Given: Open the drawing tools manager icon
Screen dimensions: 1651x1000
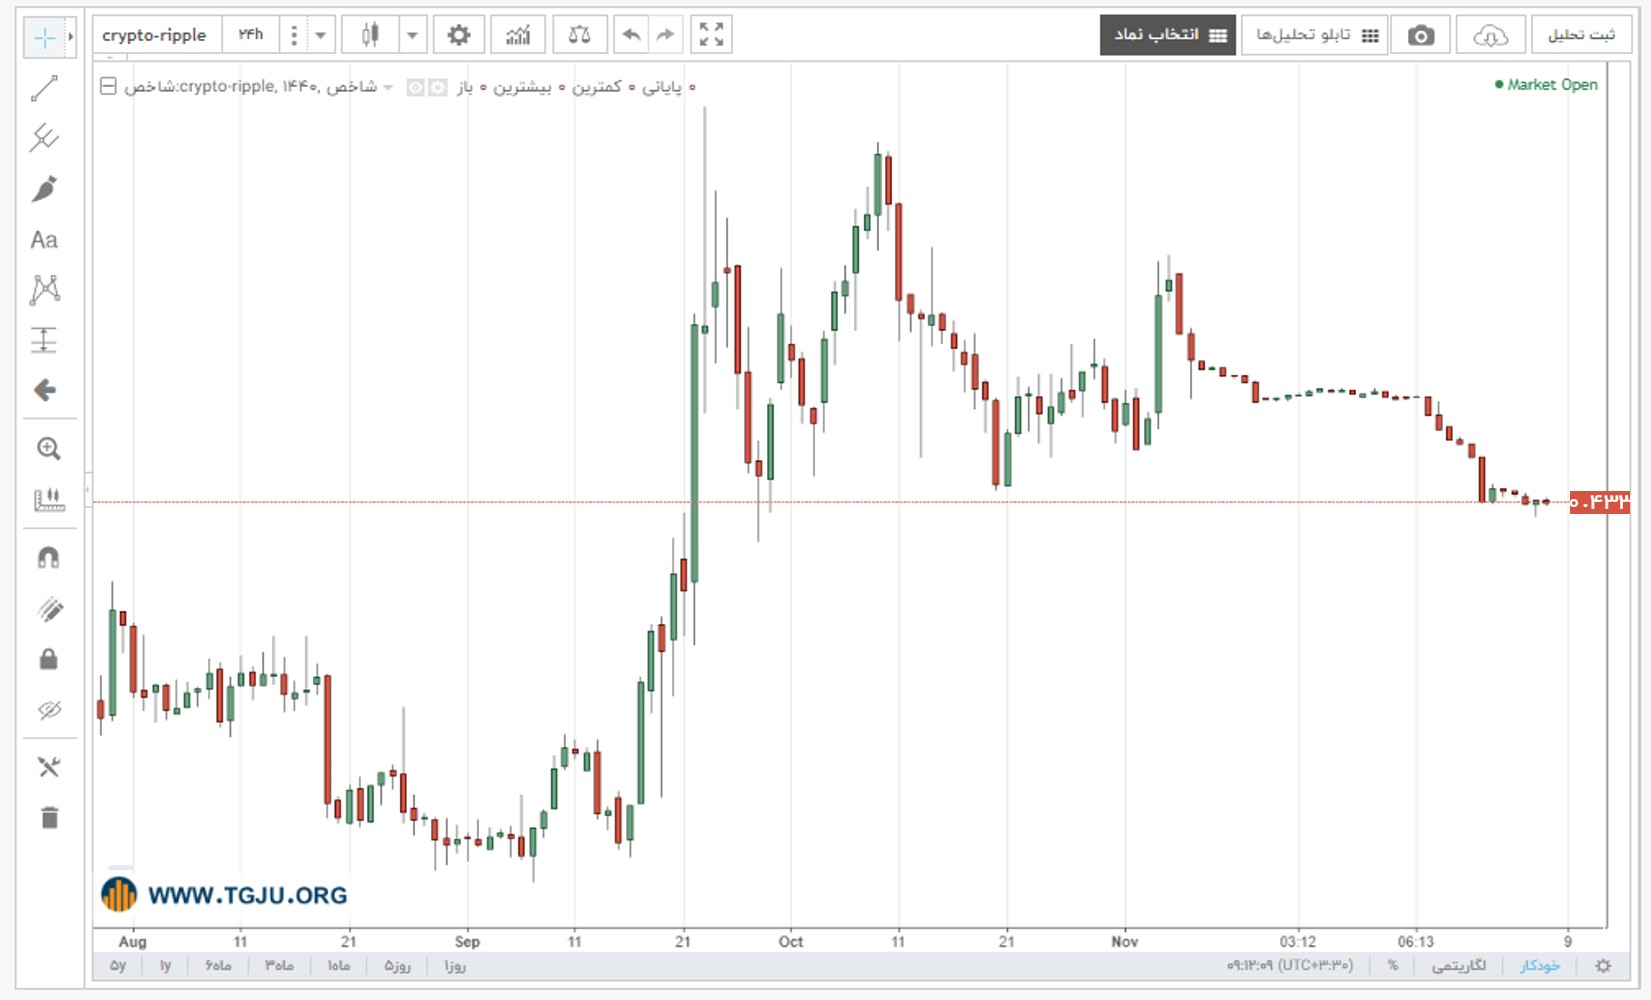Looking at the screenshot, I should pos(48,767).
